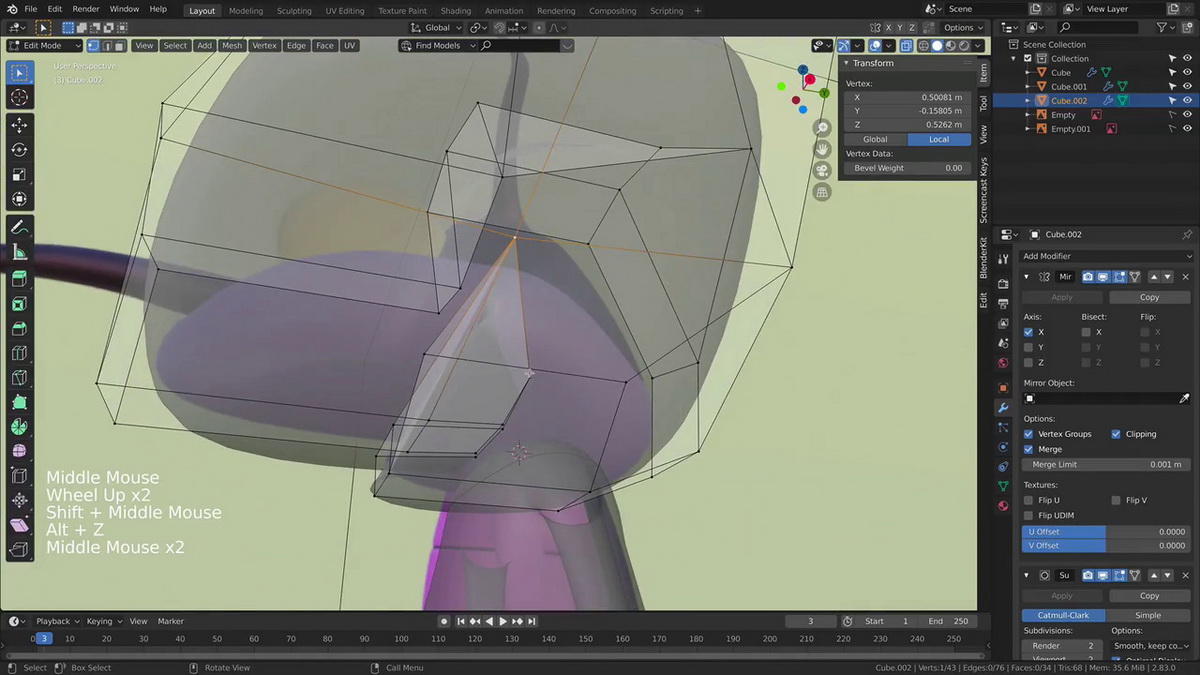Image resolution: width=1200 pixels, height=675 pixels.
Task: Select the Extrude Region tool
Action: [19, 279]
